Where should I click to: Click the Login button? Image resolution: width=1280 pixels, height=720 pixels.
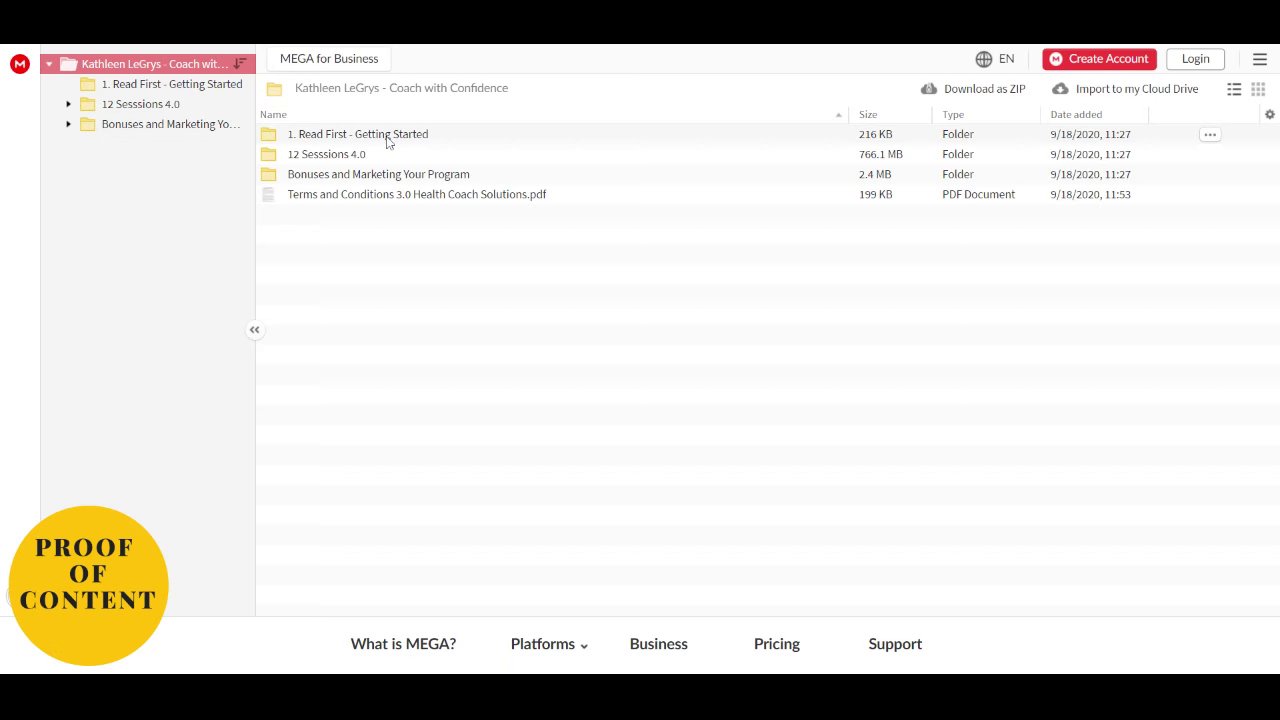click(1196, 59)
